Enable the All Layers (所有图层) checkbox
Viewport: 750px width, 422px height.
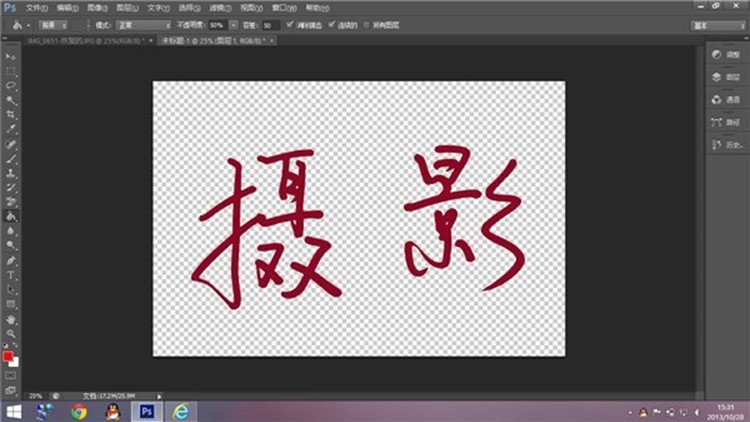[366, 23]
